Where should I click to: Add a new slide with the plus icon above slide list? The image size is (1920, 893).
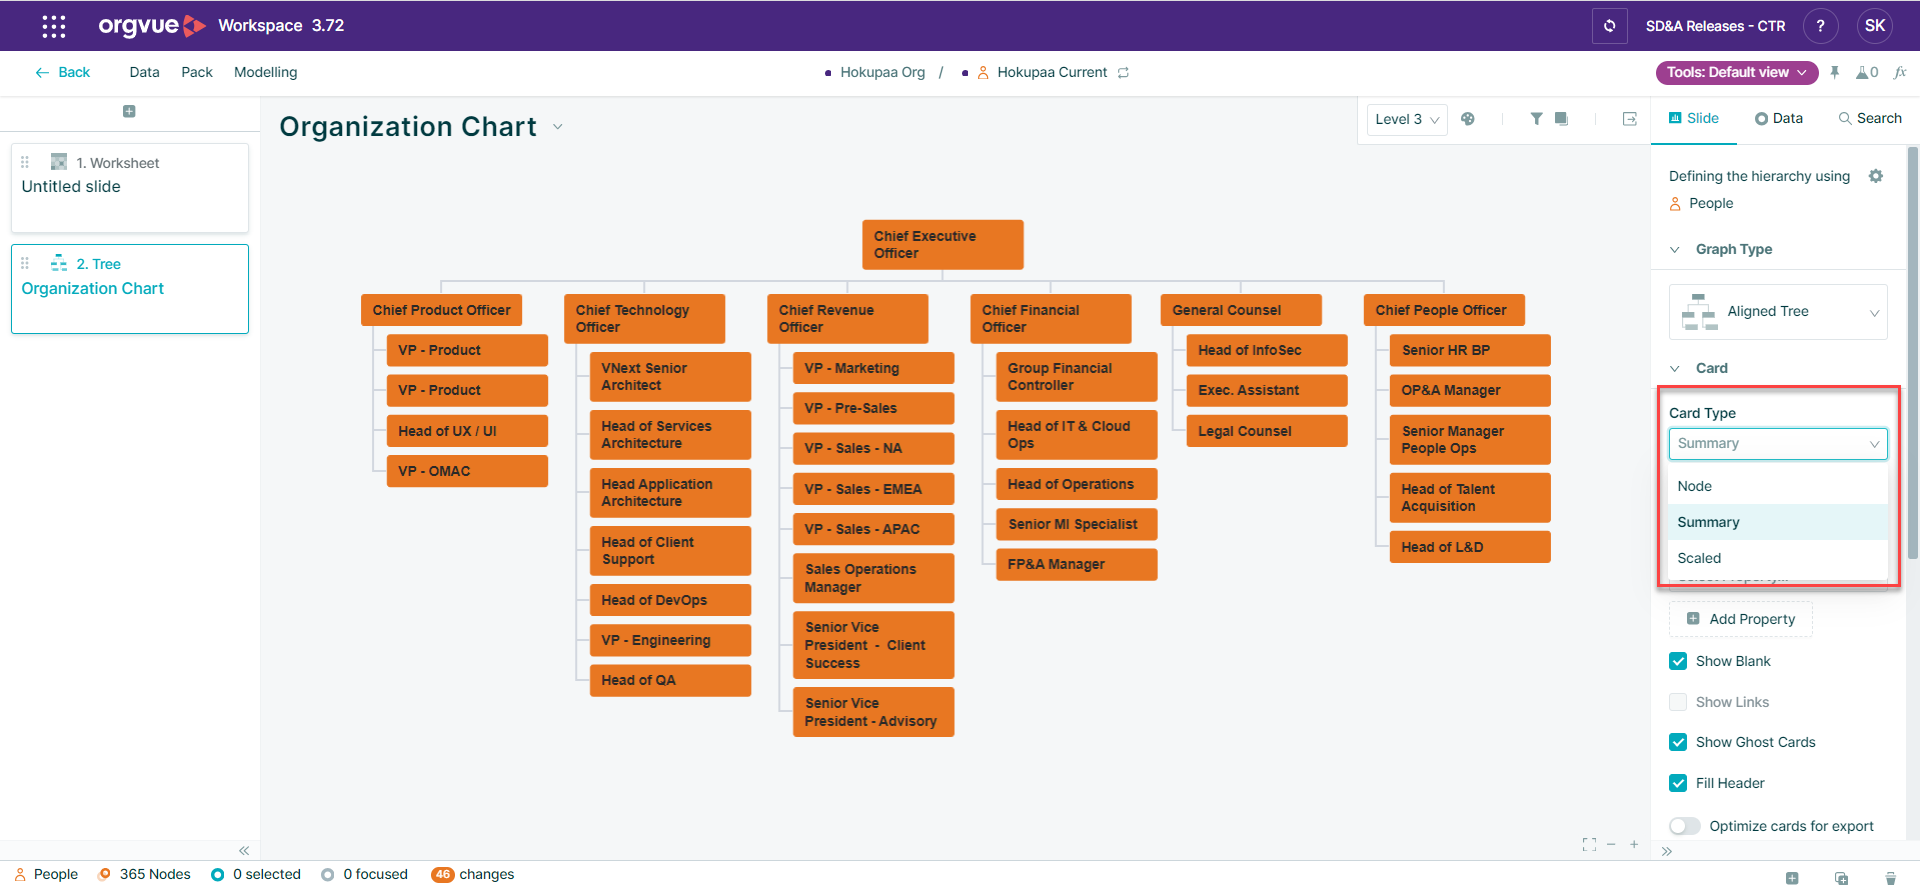pos(129,112)
